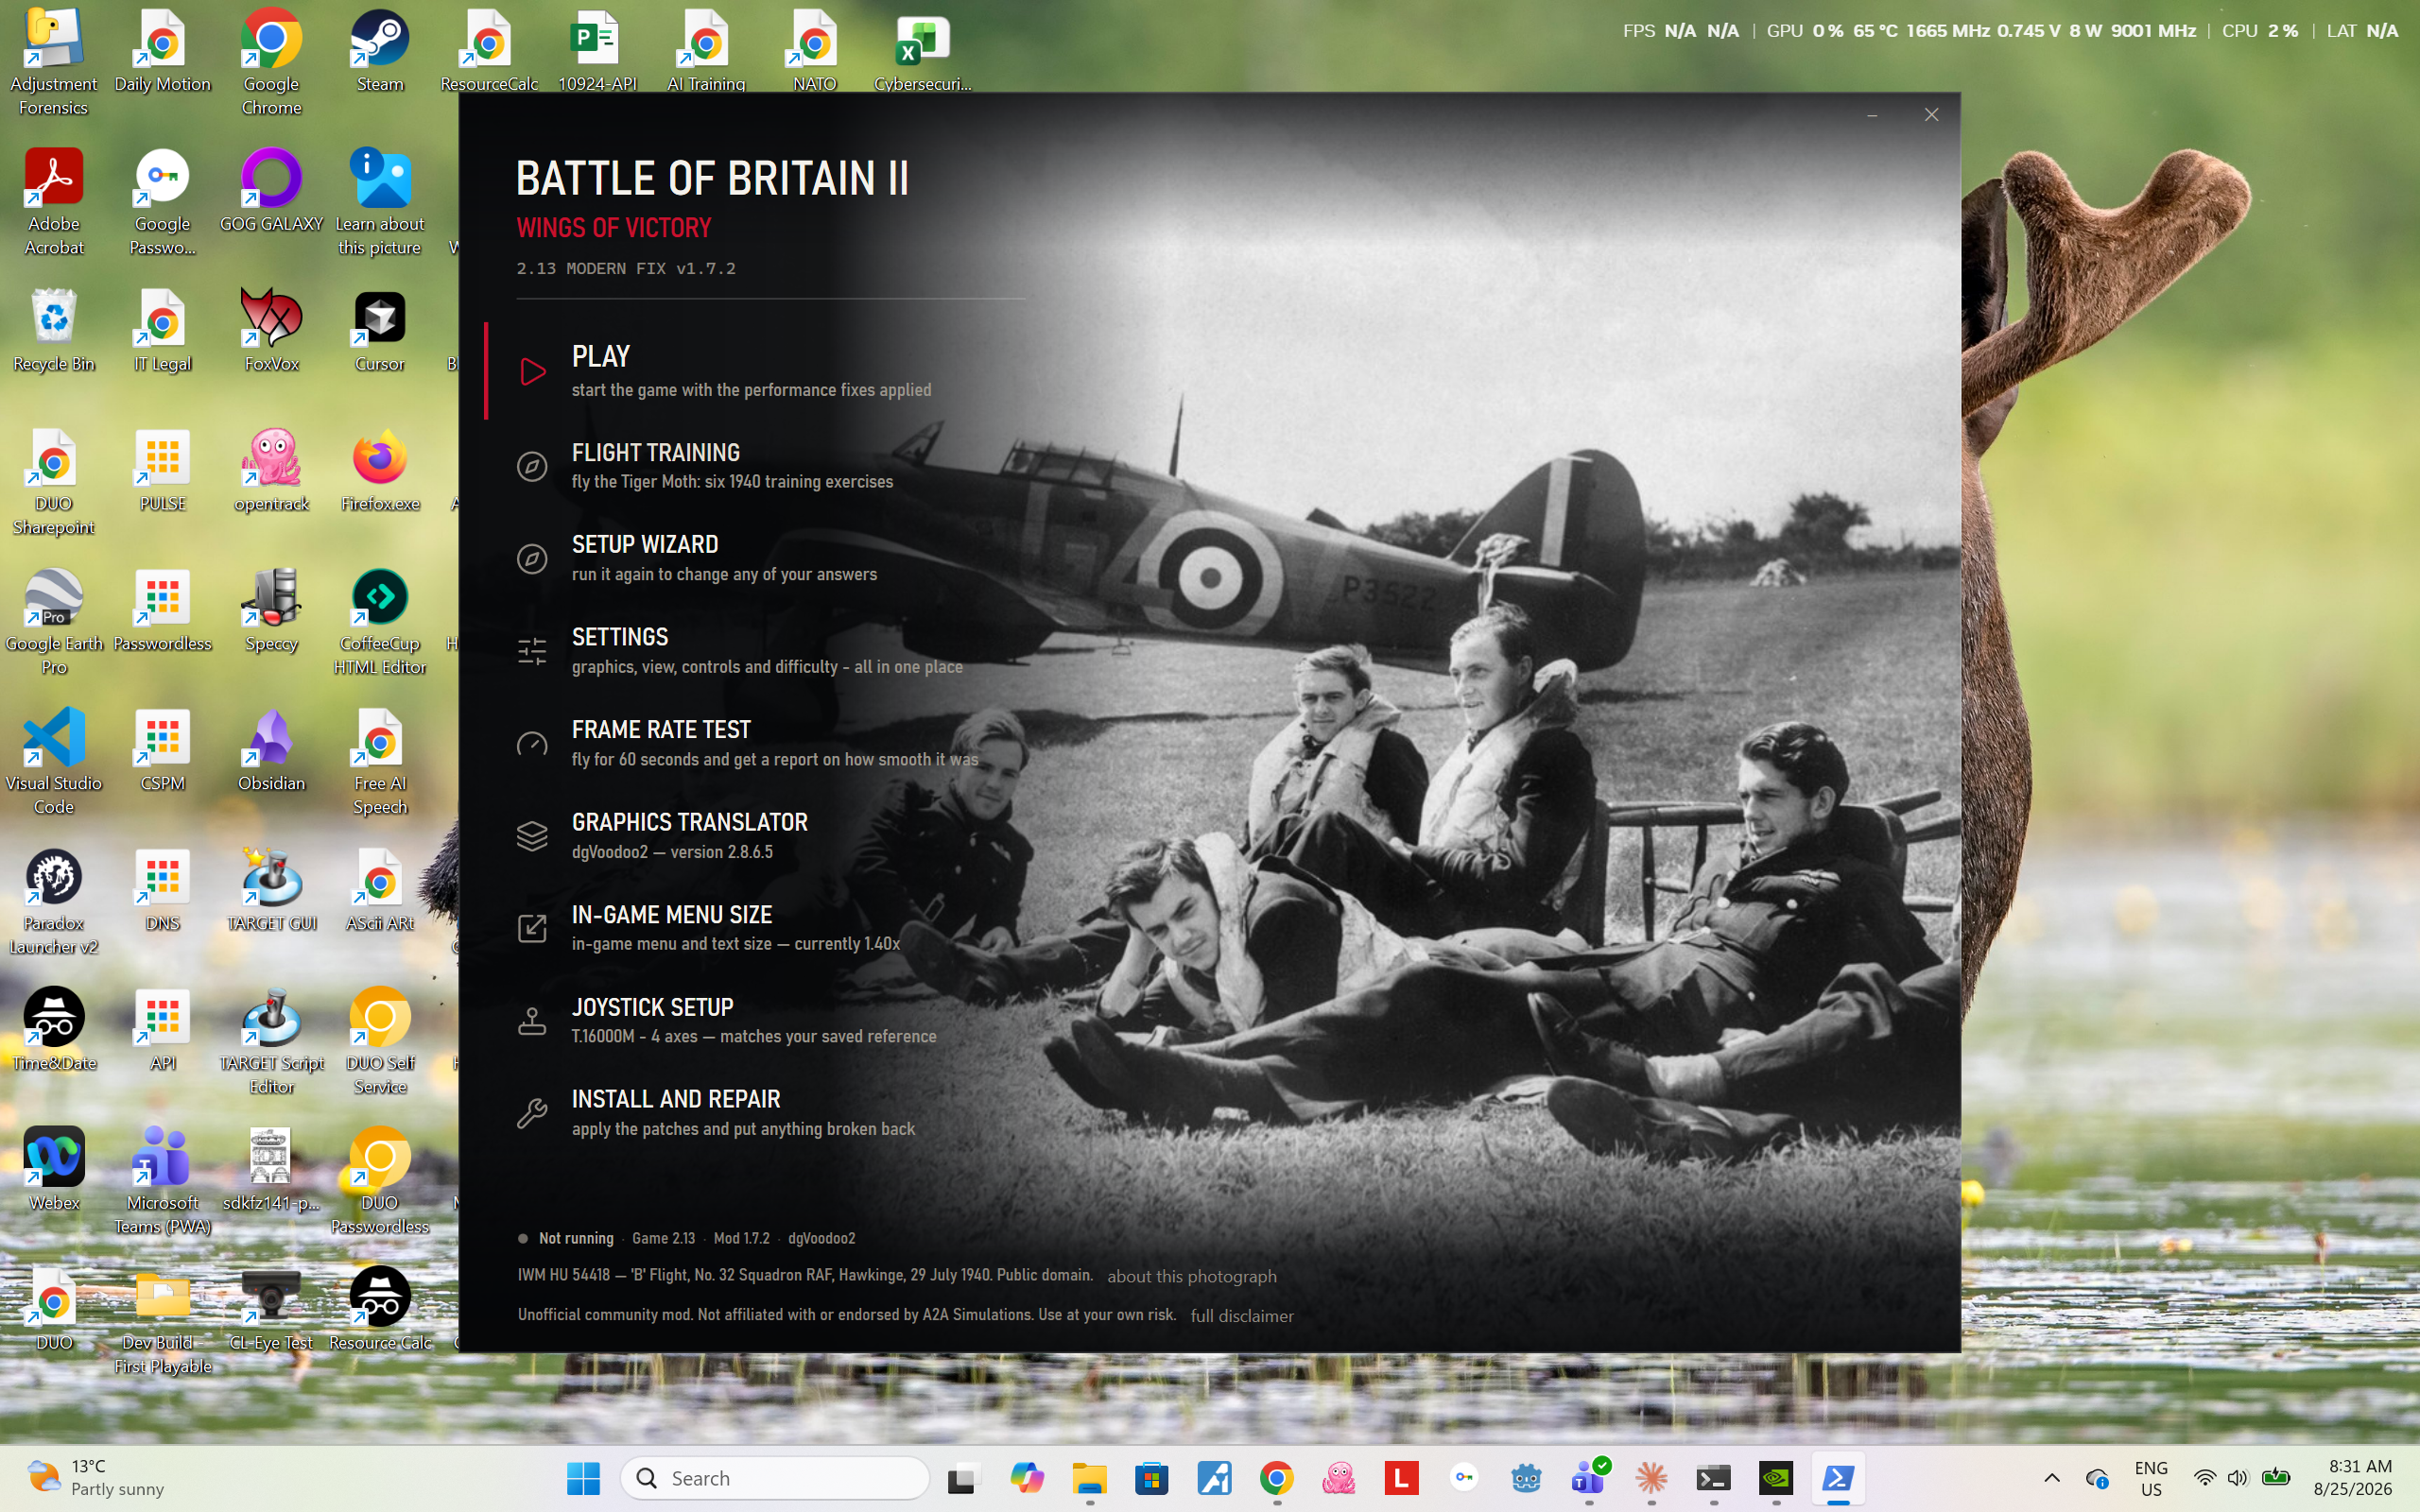2420x1512 pixels.
Task: Select the AScii ARt desktop shortcut
Action: coord(380,892)
